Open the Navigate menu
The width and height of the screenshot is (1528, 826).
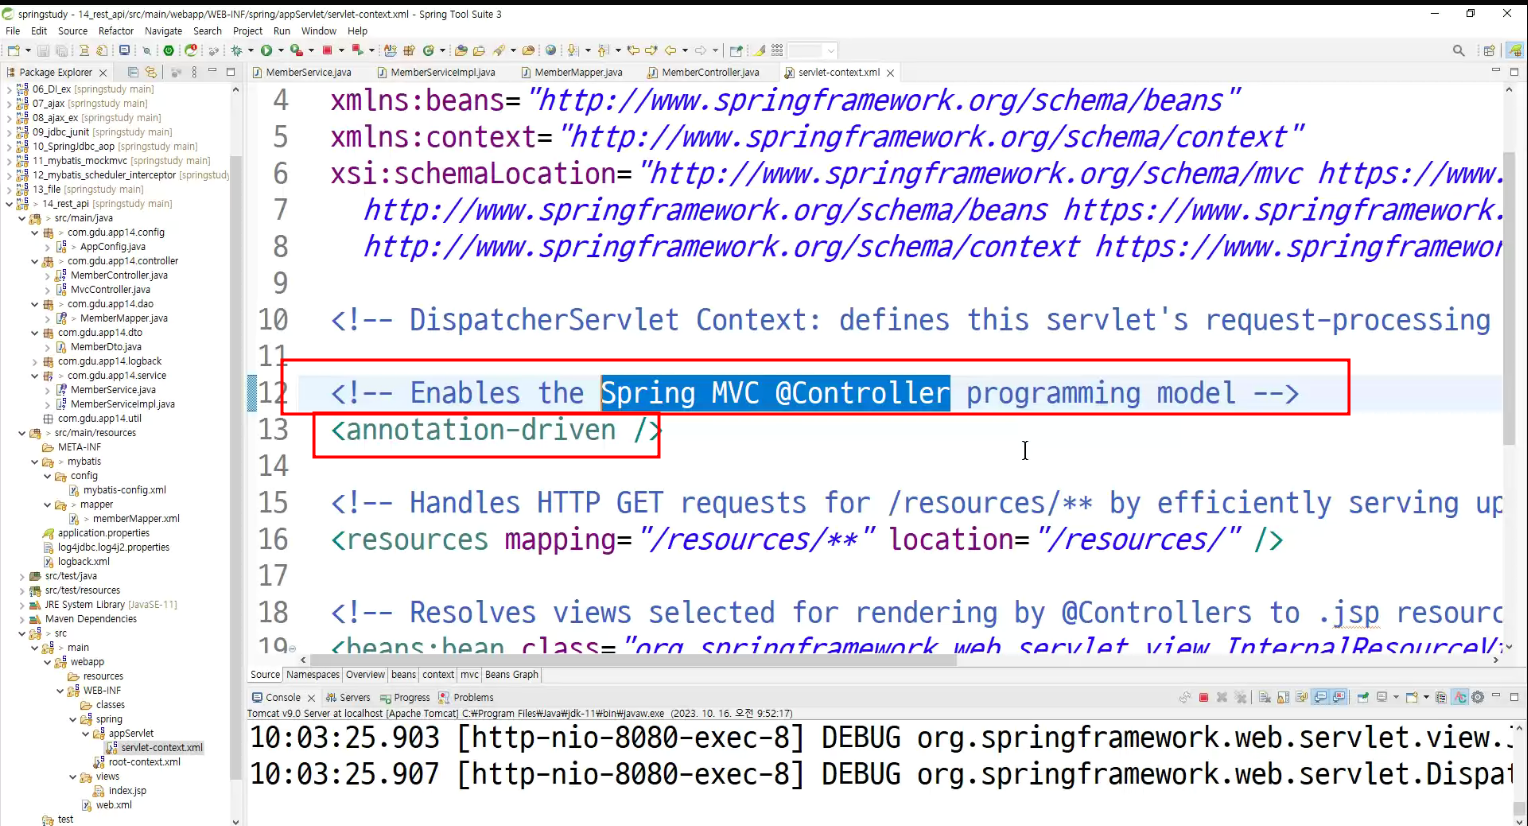(163, 31)
